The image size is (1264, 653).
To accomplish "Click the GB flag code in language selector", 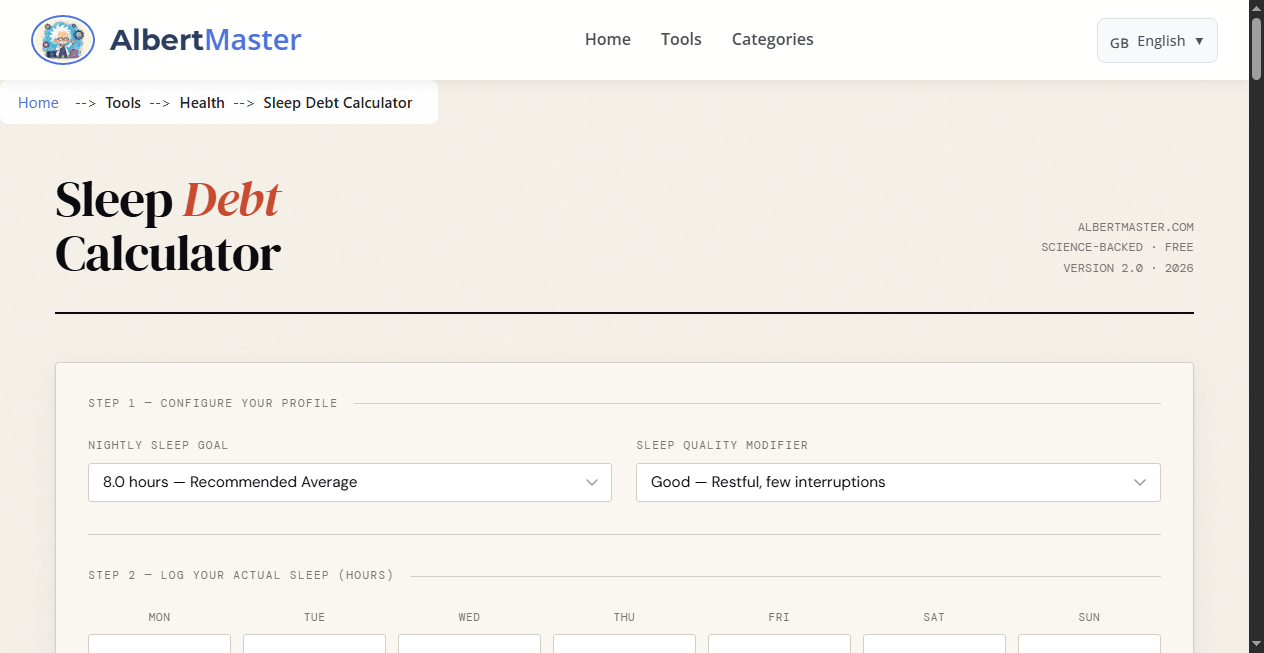I will pos(1119,43).
